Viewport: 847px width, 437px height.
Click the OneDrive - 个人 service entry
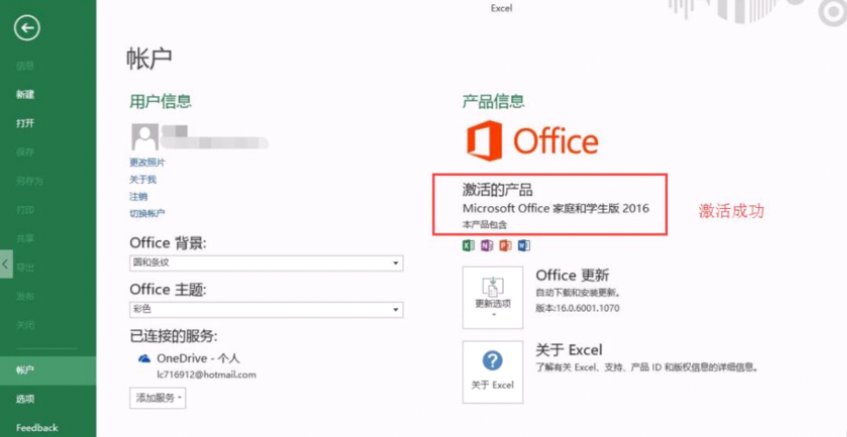pyautogui.click(x=198, y=358)
